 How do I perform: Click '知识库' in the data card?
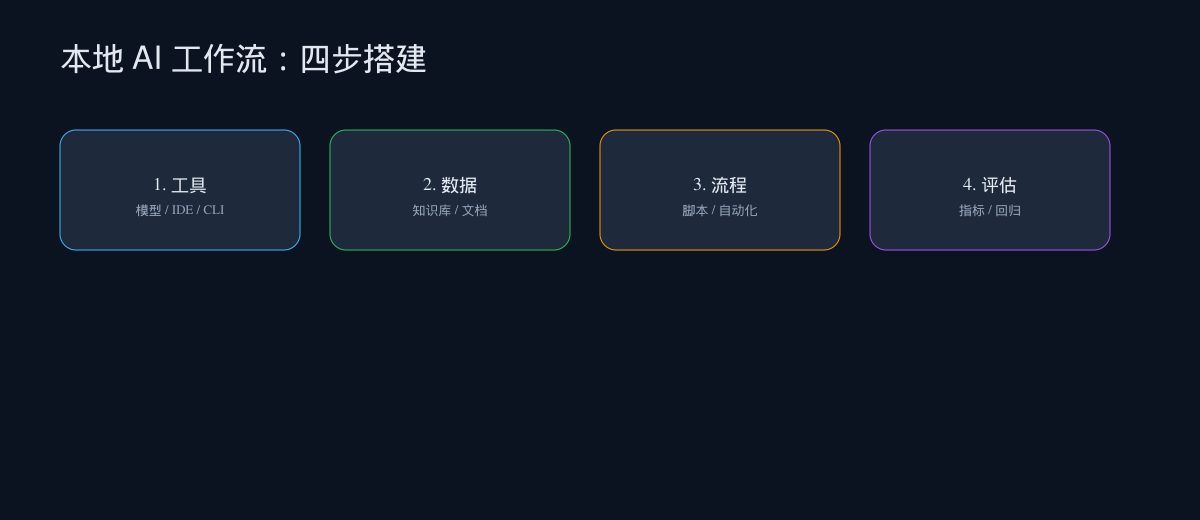(x=431, y=211)
